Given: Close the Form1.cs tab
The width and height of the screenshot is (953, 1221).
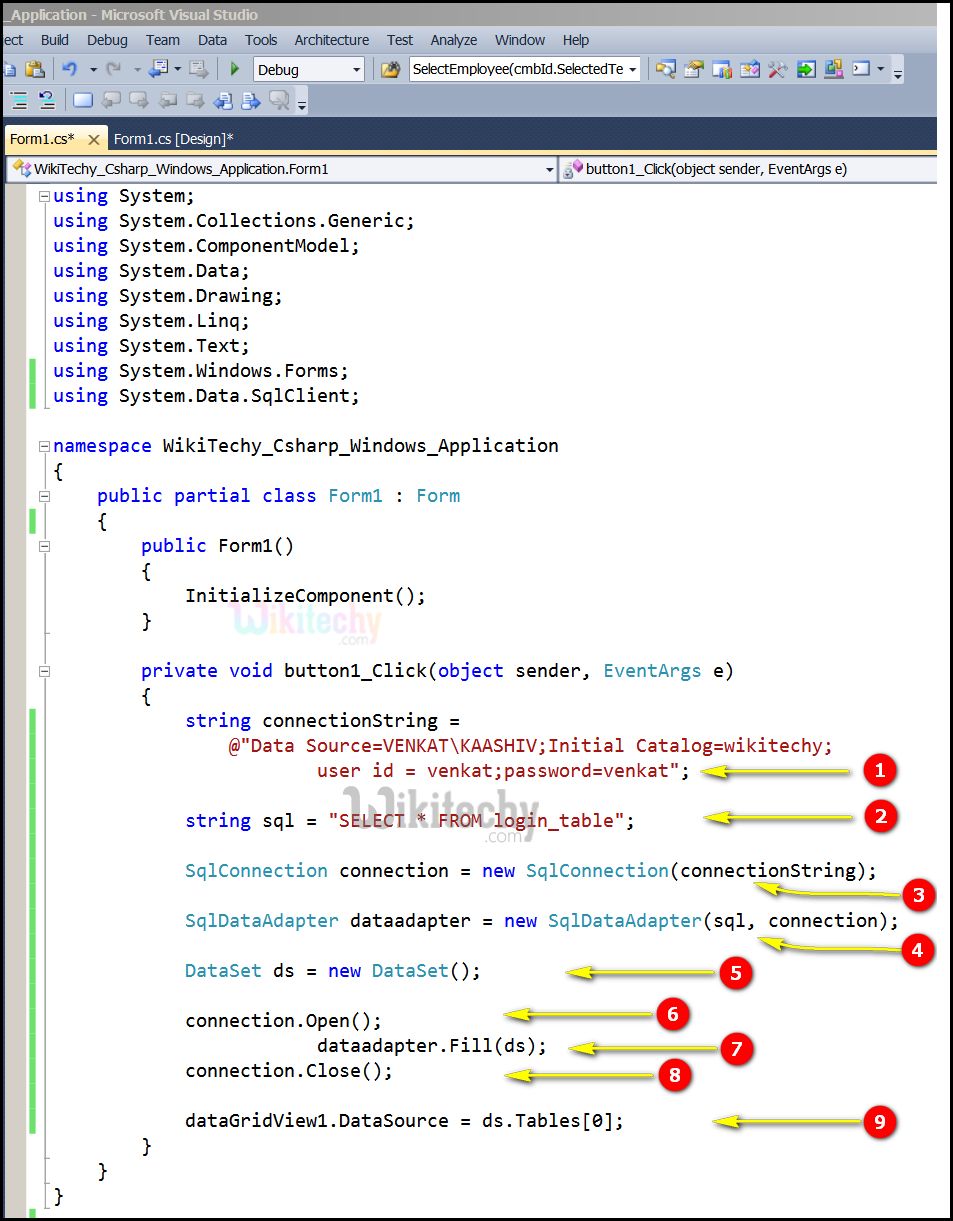Looking at the screenshot, I should (x=94, y=140).
